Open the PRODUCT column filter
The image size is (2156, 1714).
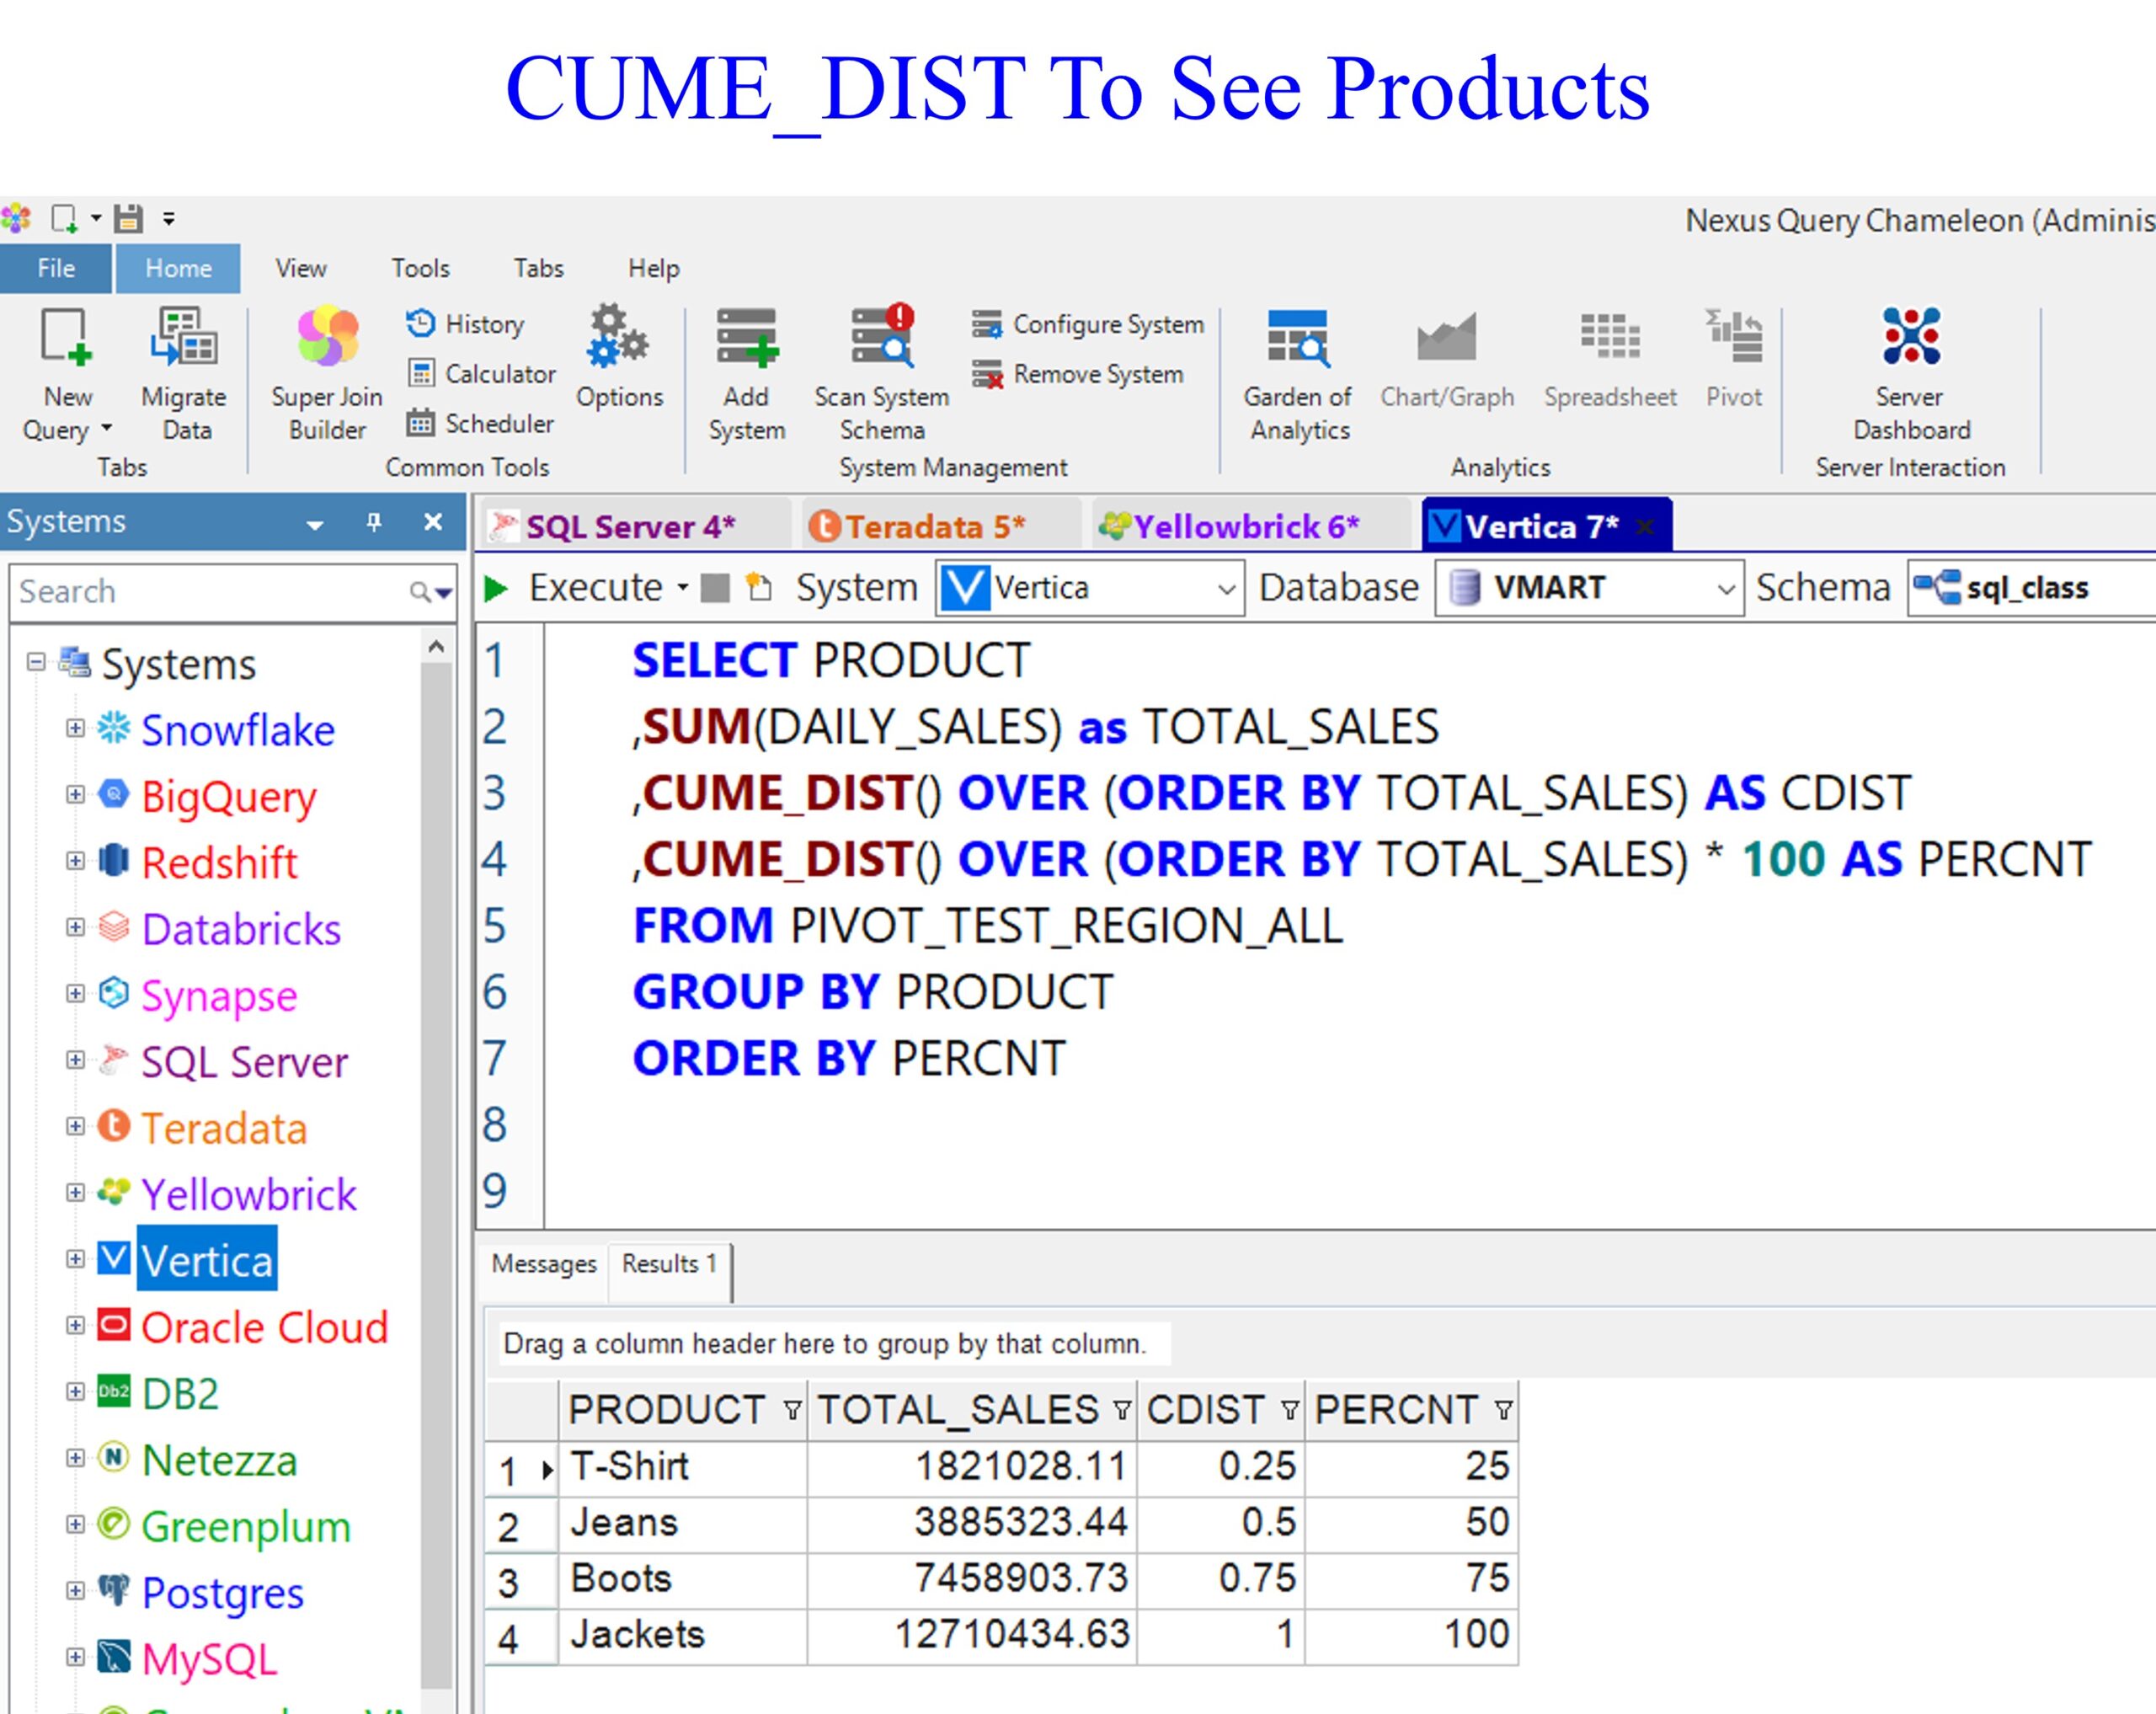click(x=792, y=1411)
